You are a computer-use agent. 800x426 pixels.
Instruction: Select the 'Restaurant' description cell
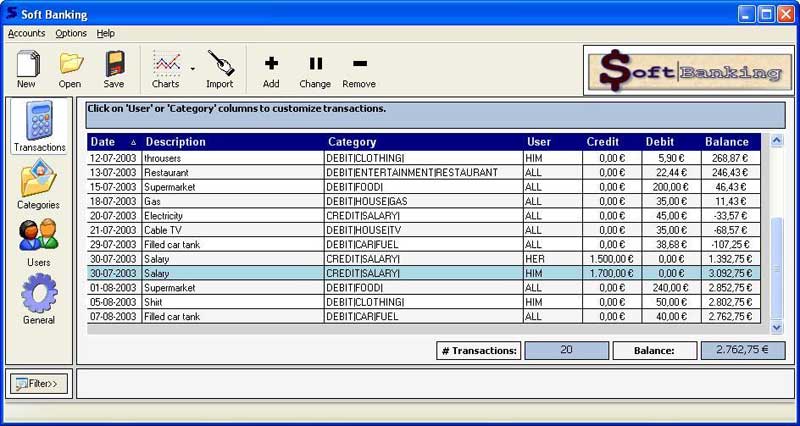point(233,173)
